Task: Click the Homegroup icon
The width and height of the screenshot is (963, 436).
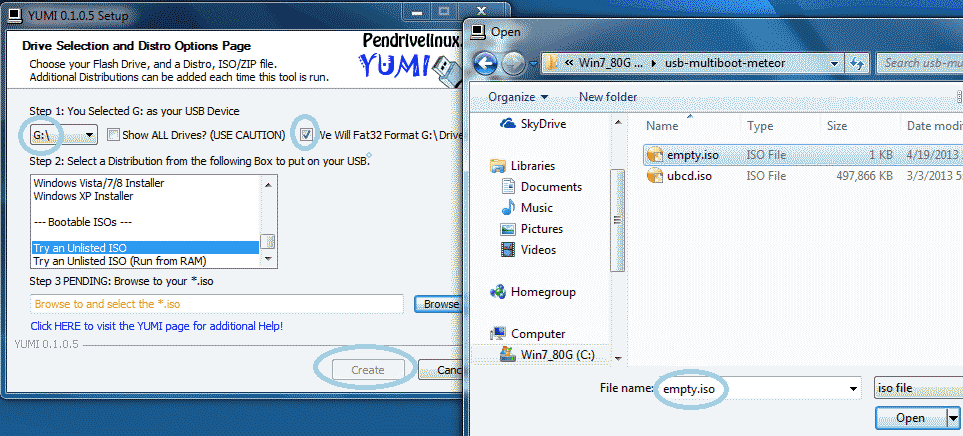Action: pos(498,292)
